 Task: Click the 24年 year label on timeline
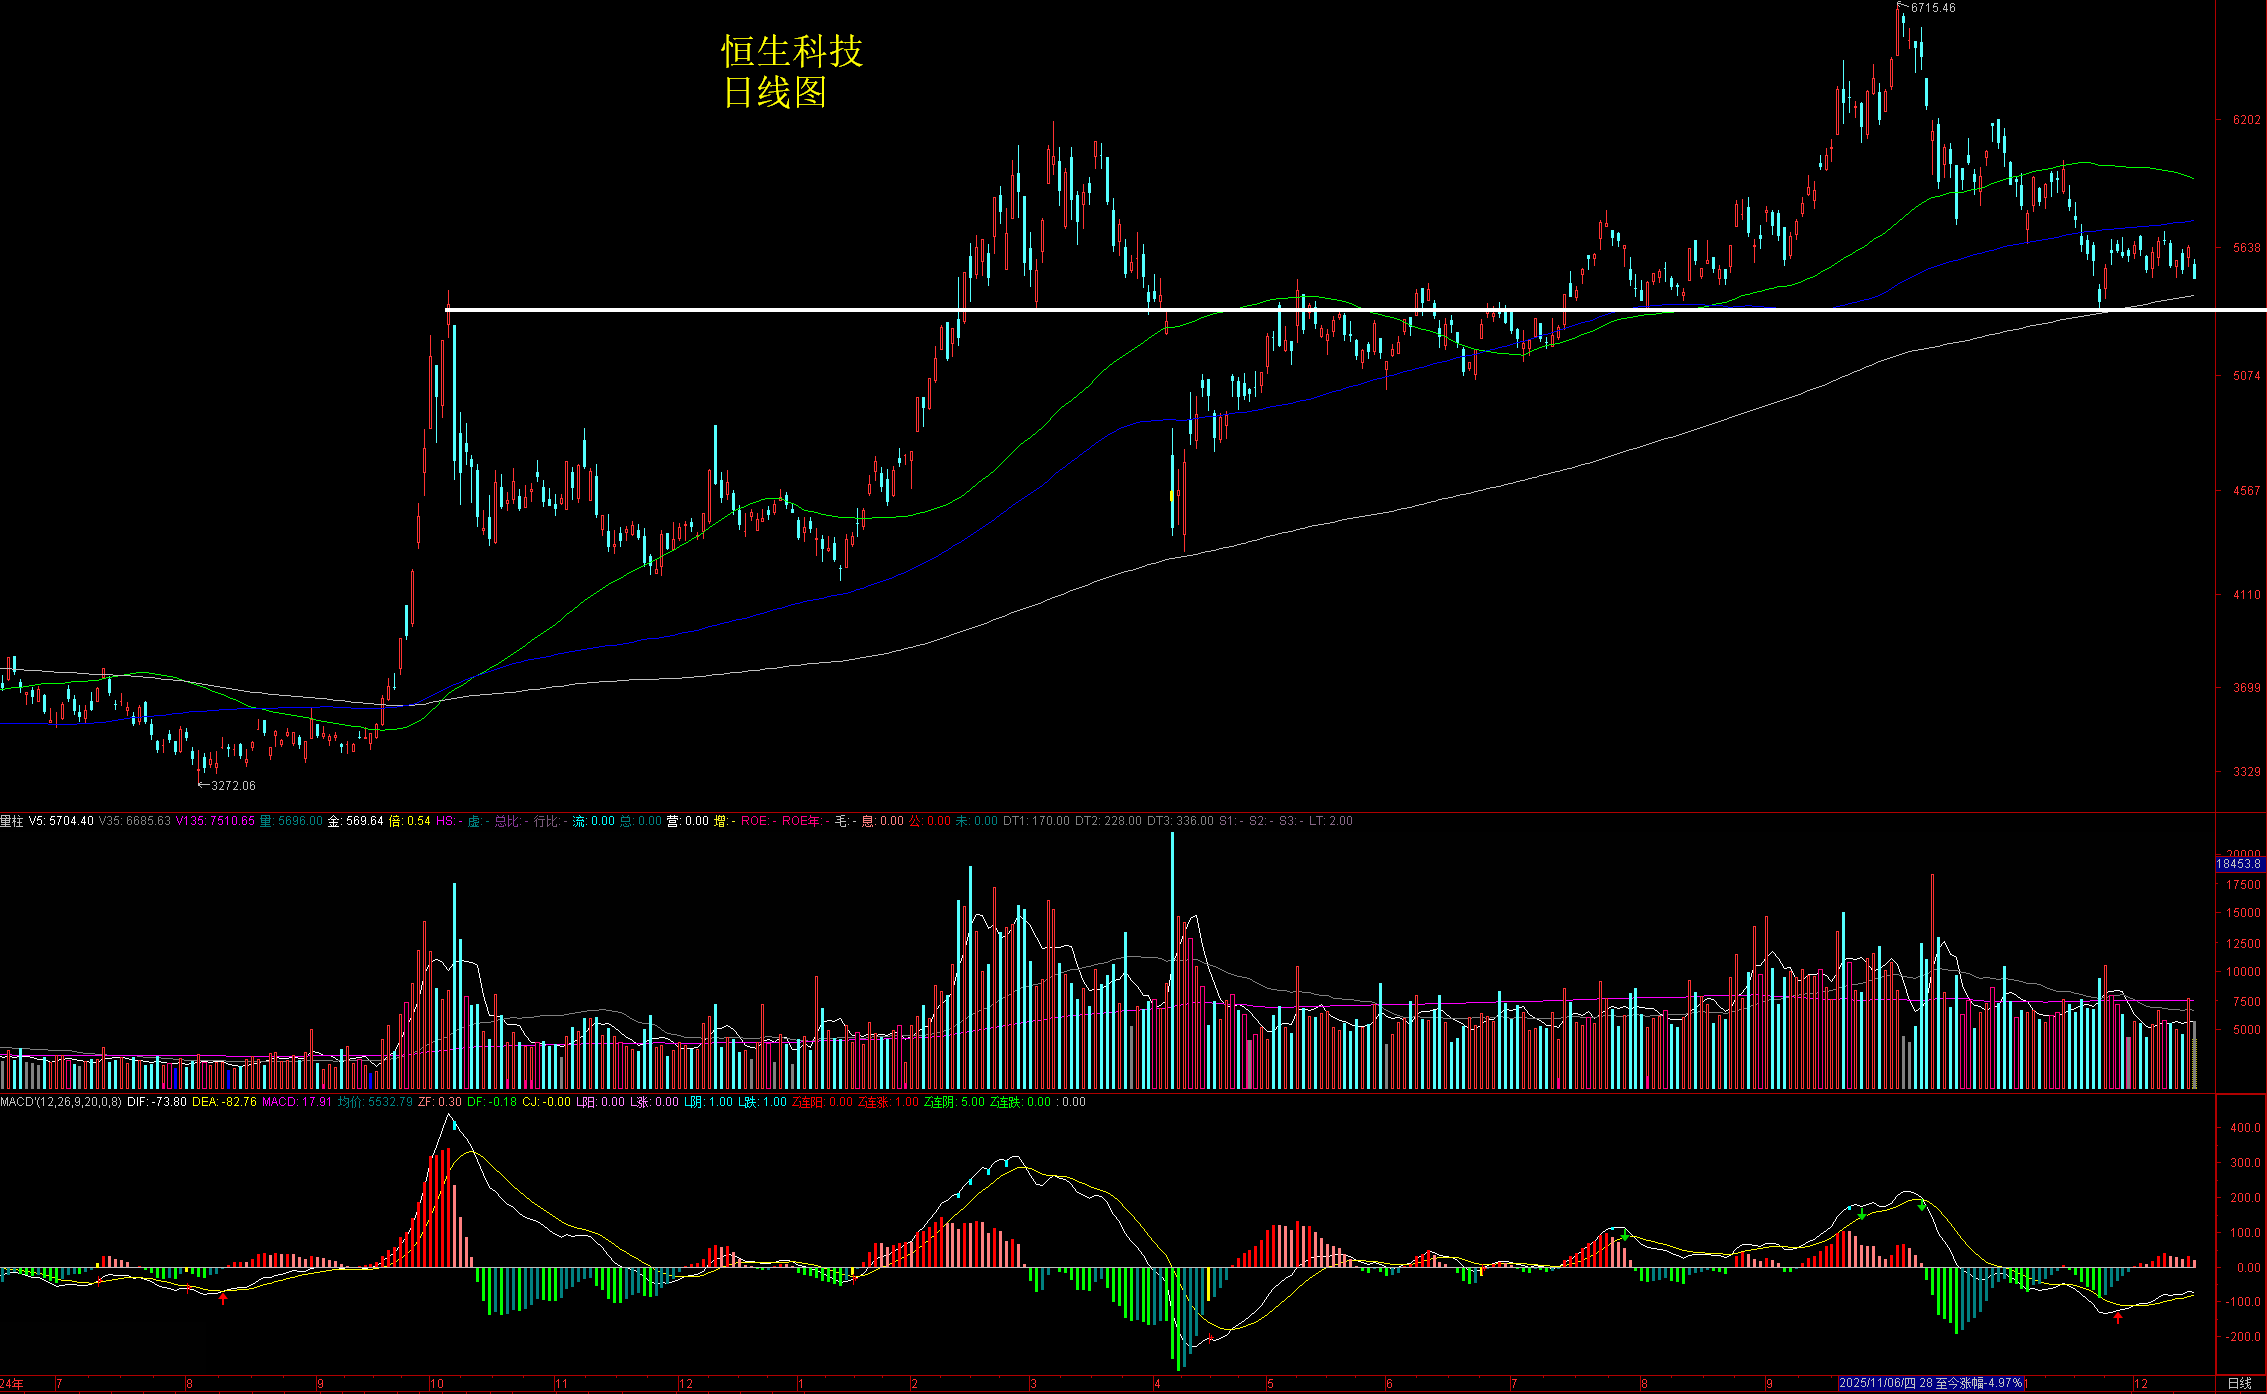point(11,1384)
